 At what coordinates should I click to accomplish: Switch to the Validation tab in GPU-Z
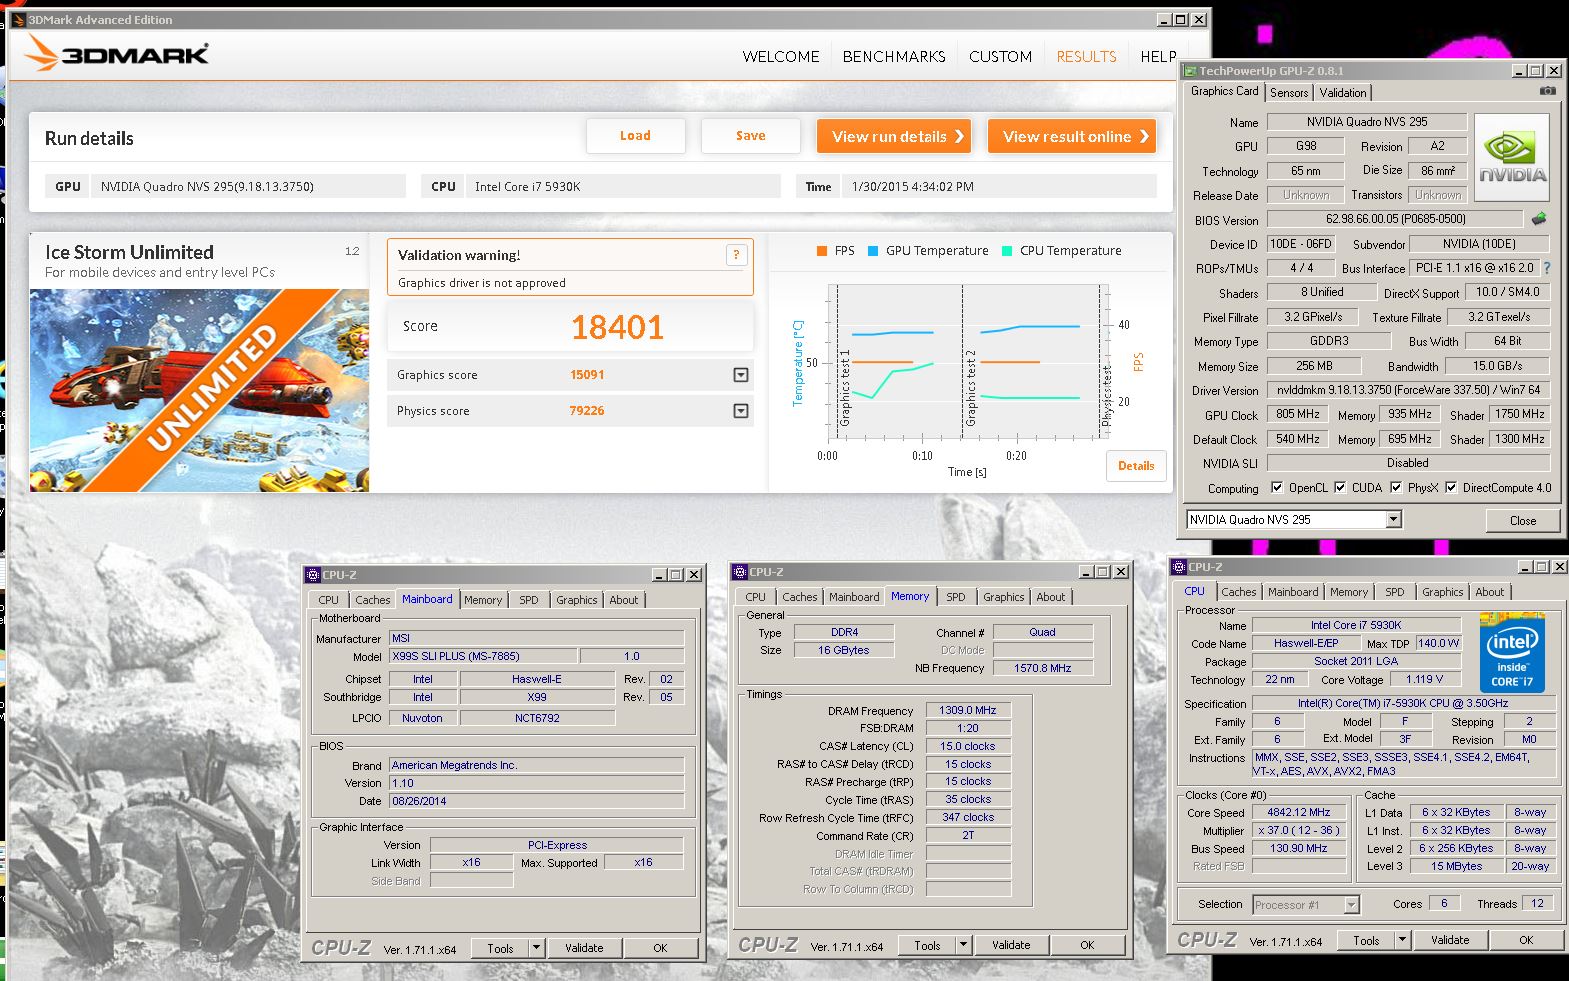(1342, 92)
